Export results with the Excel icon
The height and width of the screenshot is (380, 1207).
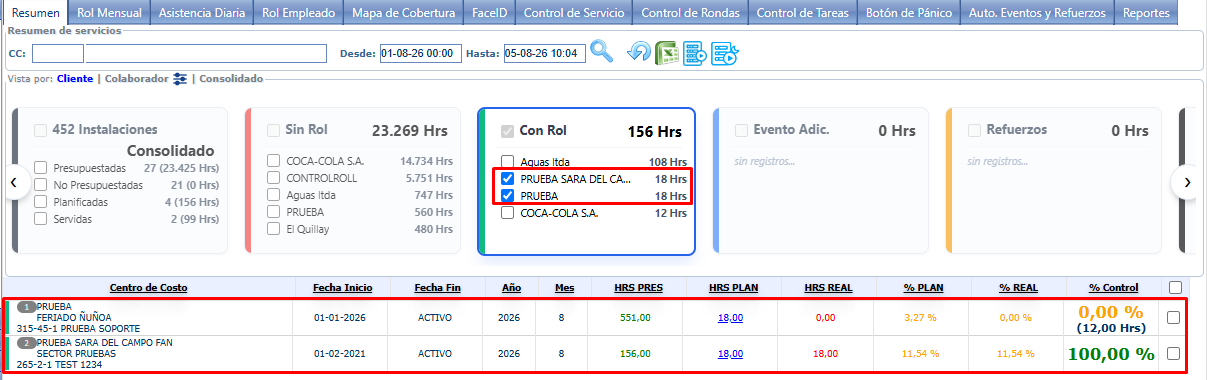[x=667, y=53]
